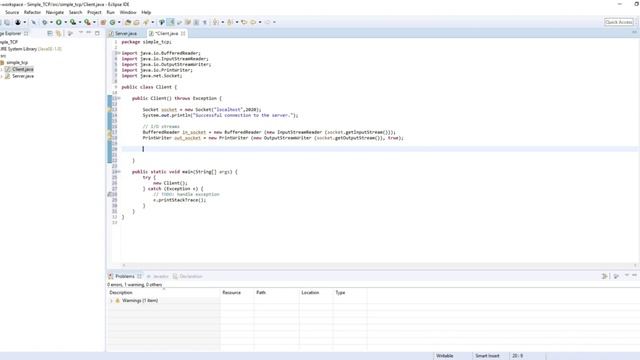Viewport: 640px width, 360px height.
Task: Open the Coverage button dropdown arrow
Action: click(80, 22)
